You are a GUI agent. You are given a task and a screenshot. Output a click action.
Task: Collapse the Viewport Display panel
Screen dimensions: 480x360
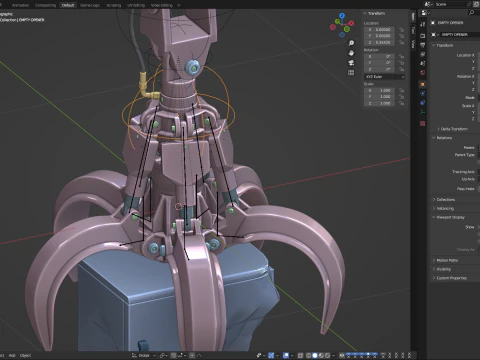coord(450,217)
